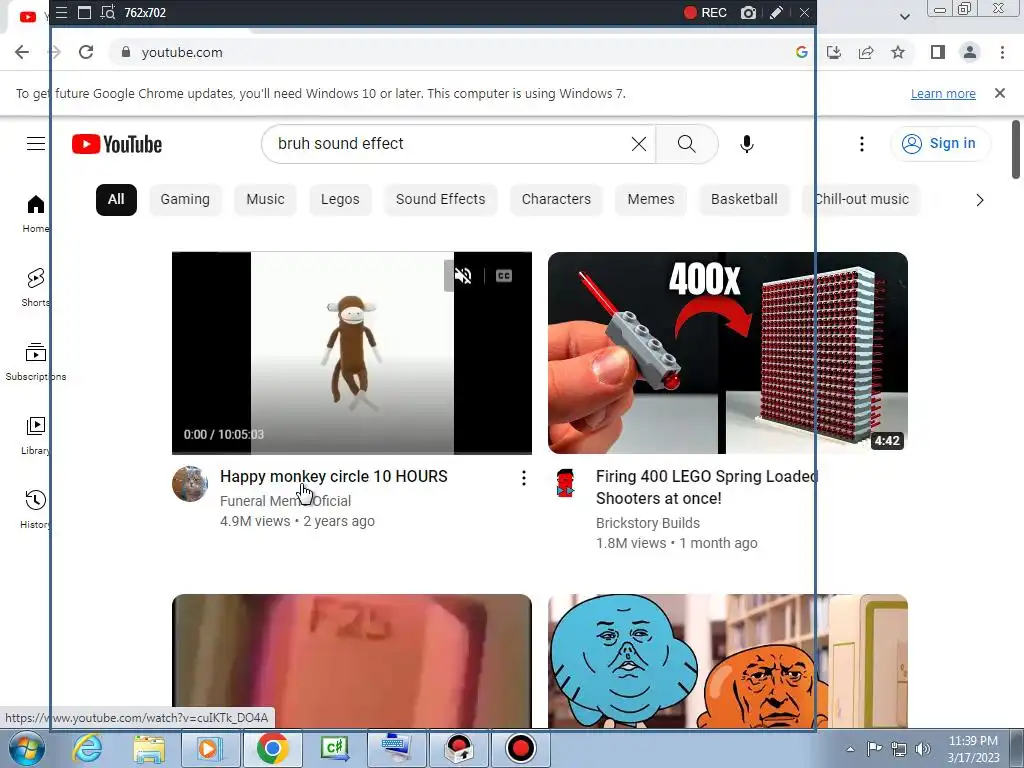Dismiss the Chrome update banner
Viewport: 1024px width, 768px height.
tap(1000, 93)
